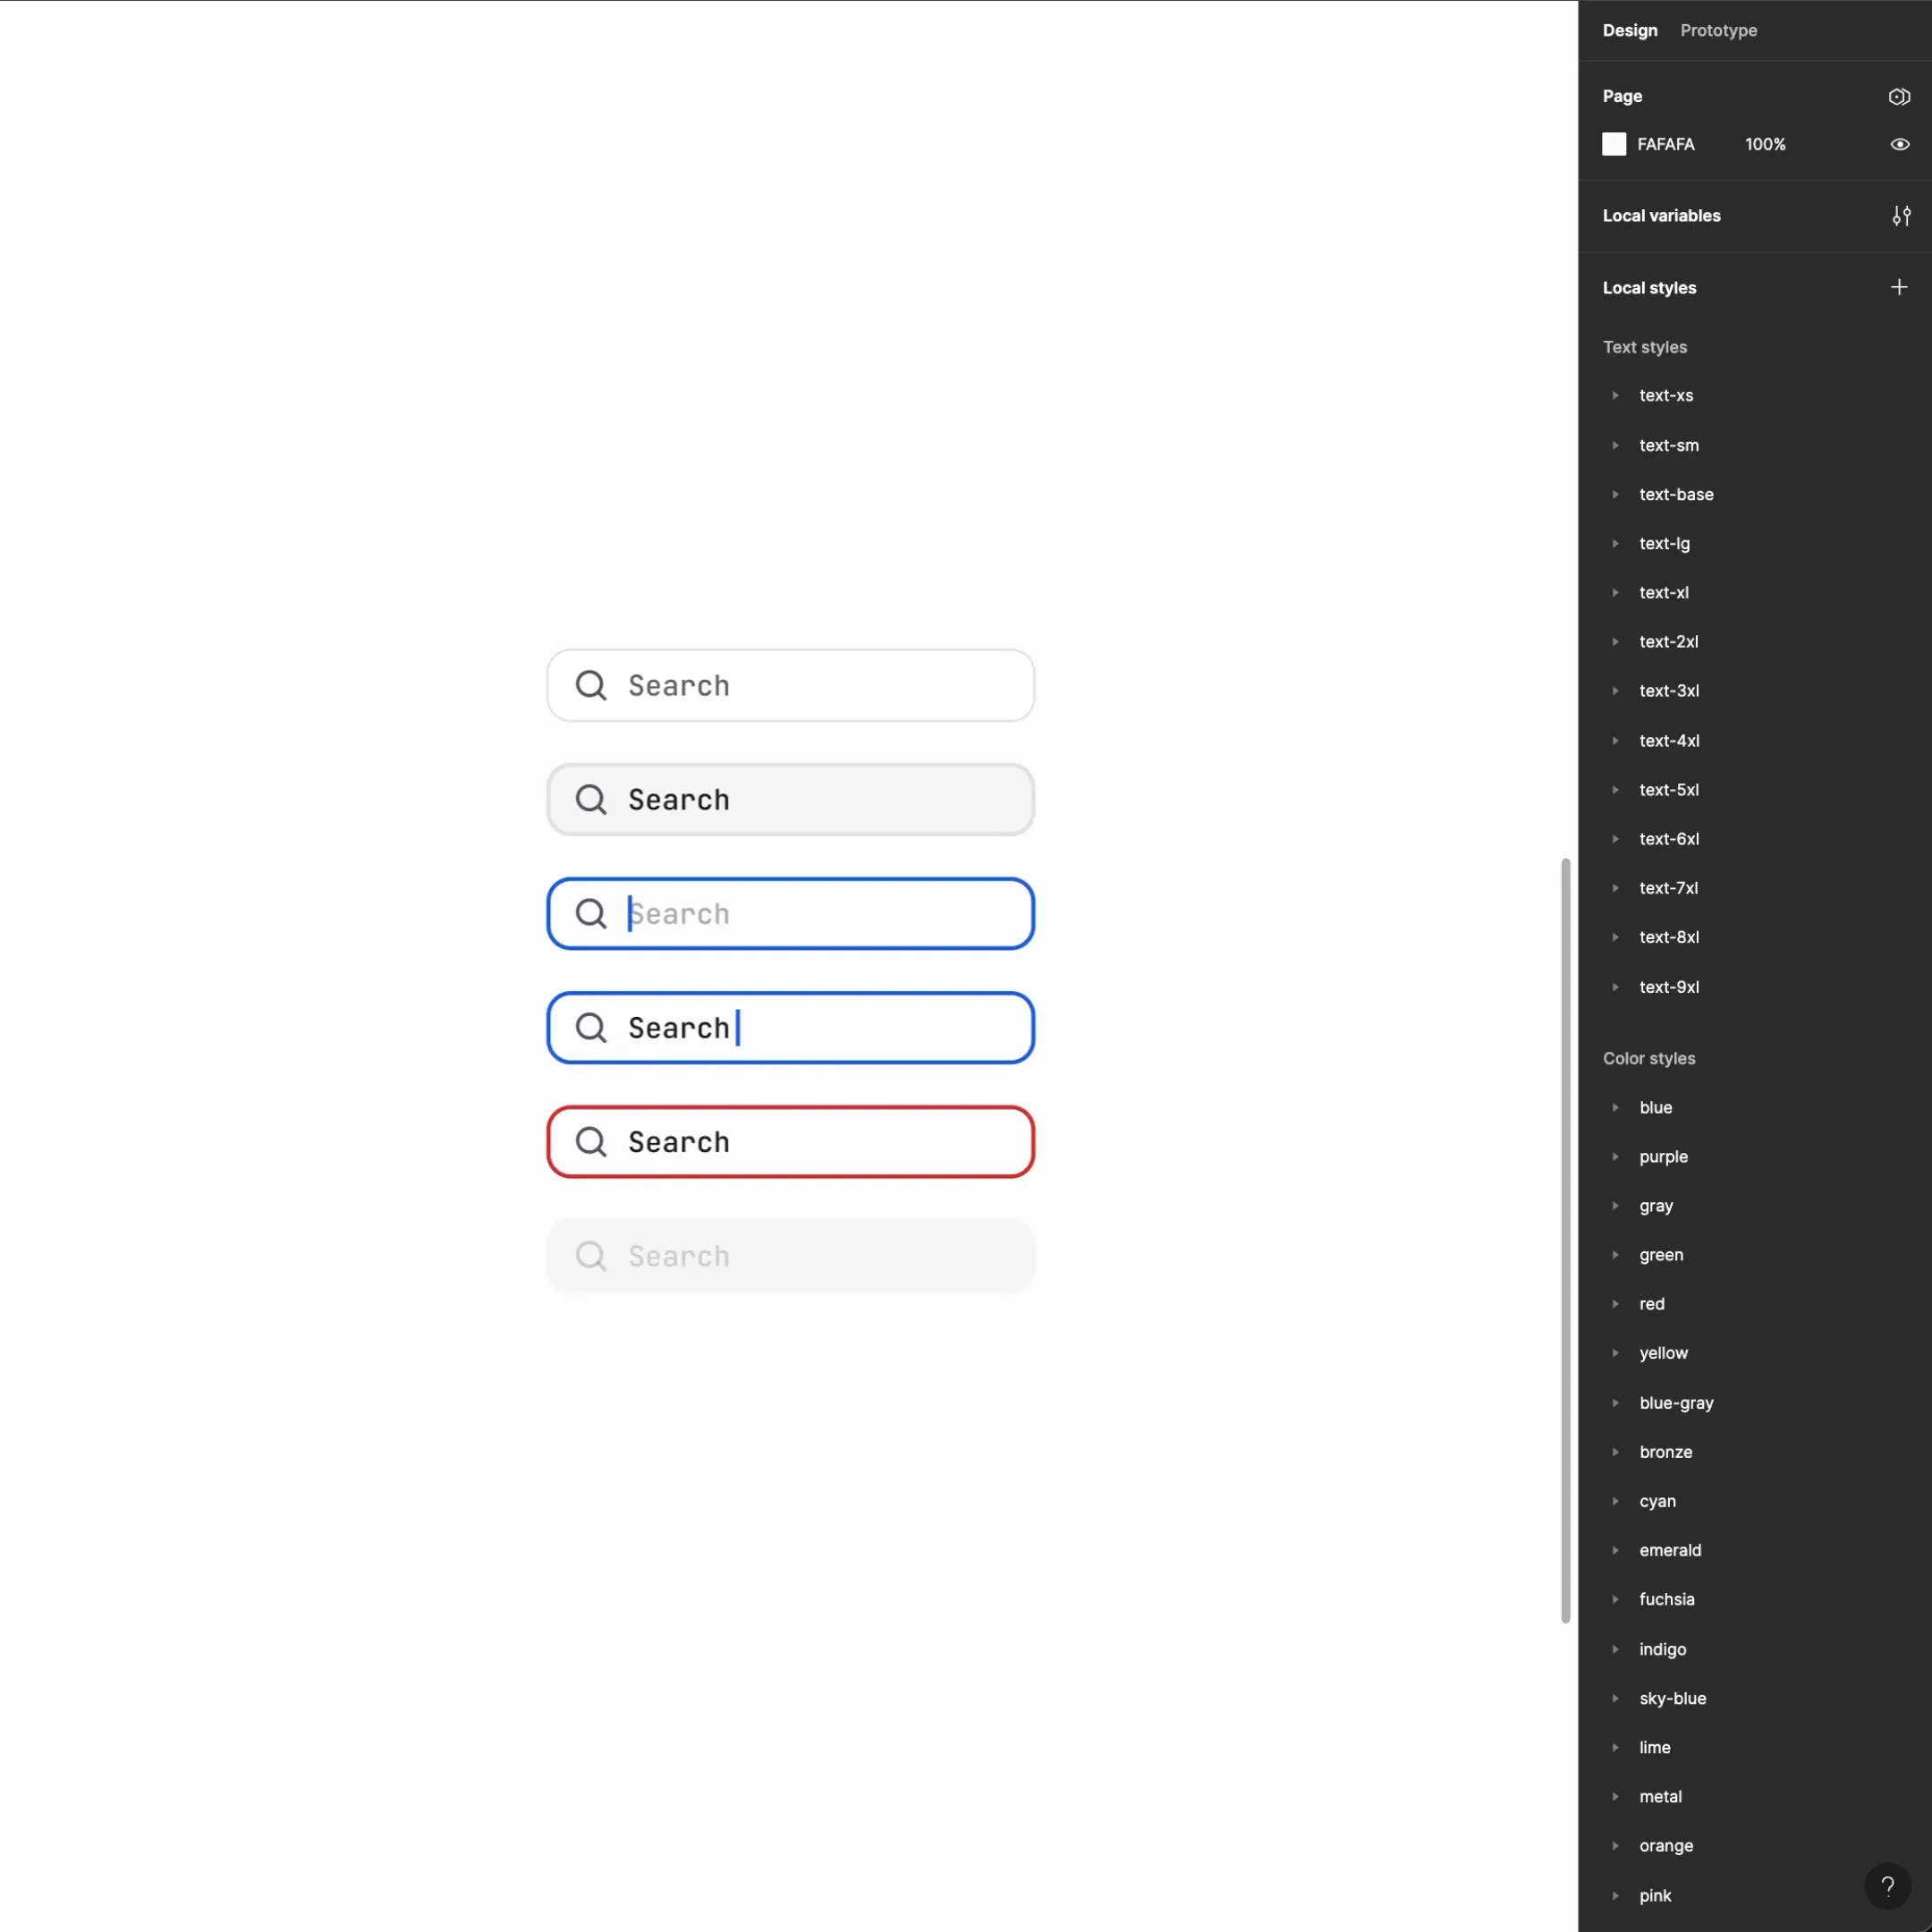Expand the text-3xl style group
Image resolution: width=1932 pixels, height=1932 pixels.
[x=1615, y=690]
